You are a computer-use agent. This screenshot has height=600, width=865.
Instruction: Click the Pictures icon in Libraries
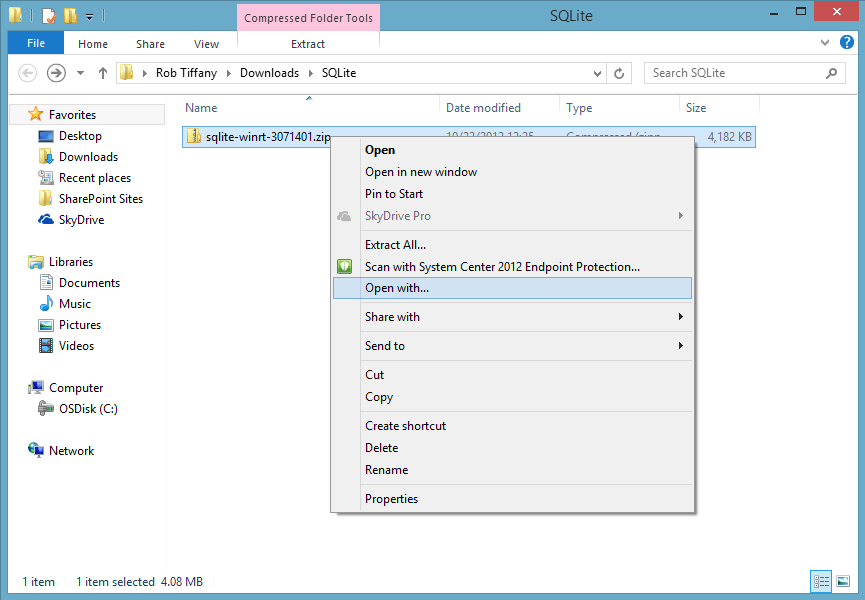point(46,325)
